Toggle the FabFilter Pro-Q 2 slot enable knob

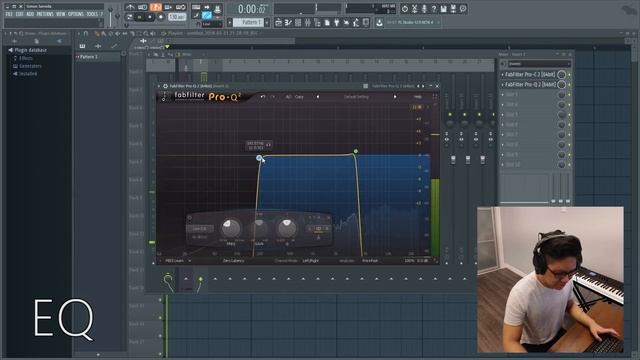point(562,84)
